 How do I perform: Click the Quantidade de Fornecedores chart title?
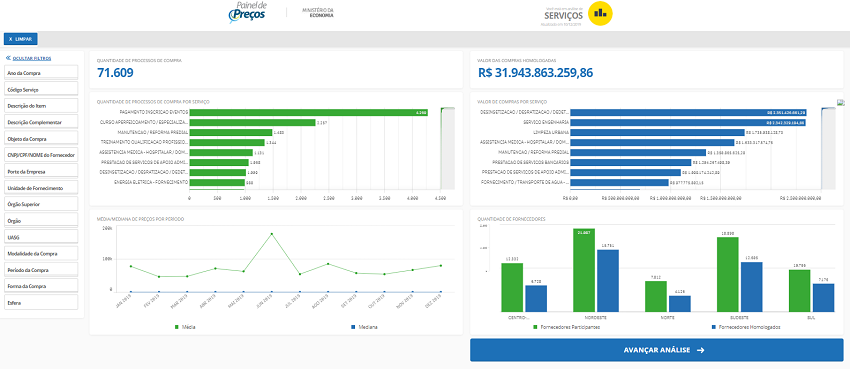click(511, 219)
